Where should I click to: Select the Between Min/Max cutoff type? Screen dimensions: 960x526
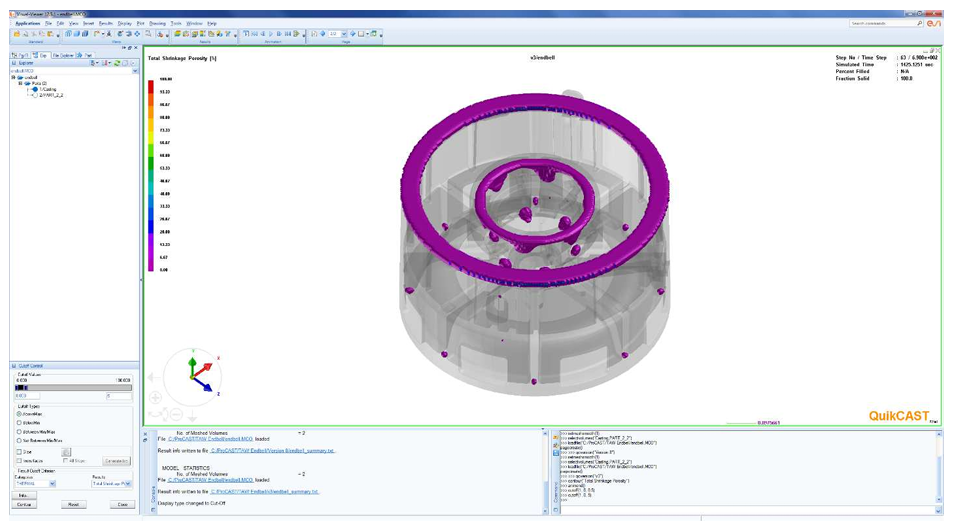(19, 432)
